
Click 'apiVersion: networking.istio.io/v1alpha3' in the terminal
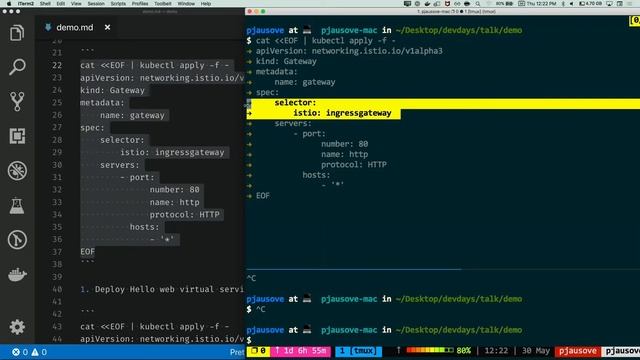[x=349, y=51]
